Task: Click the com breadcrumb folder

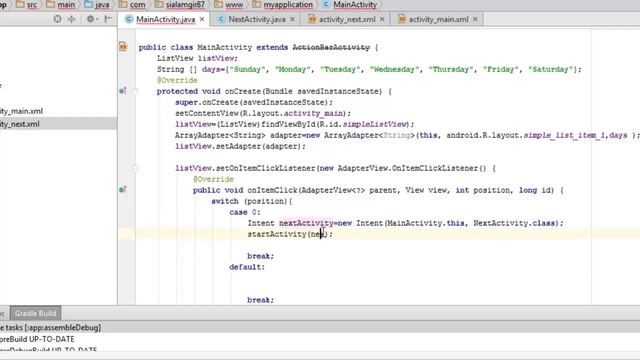Action: pos(132,5)
